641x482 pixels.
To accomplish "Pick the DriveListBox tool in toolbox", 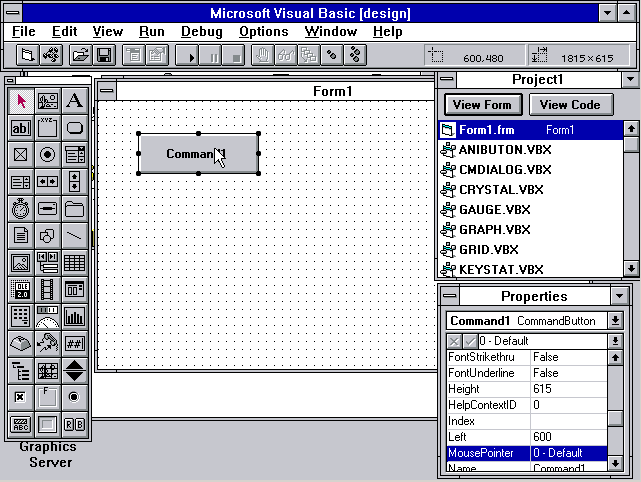I will [47, 208].
